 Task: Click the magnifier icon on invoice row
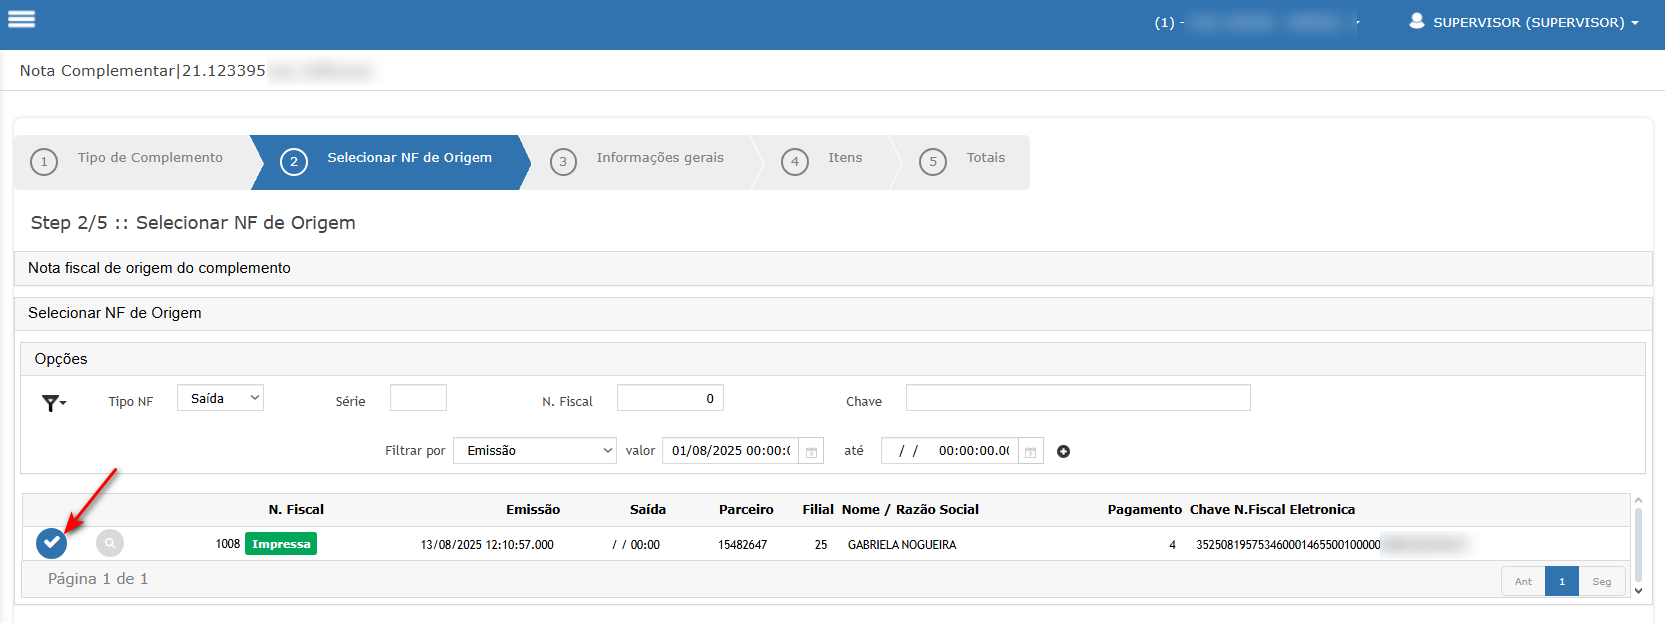110,543
